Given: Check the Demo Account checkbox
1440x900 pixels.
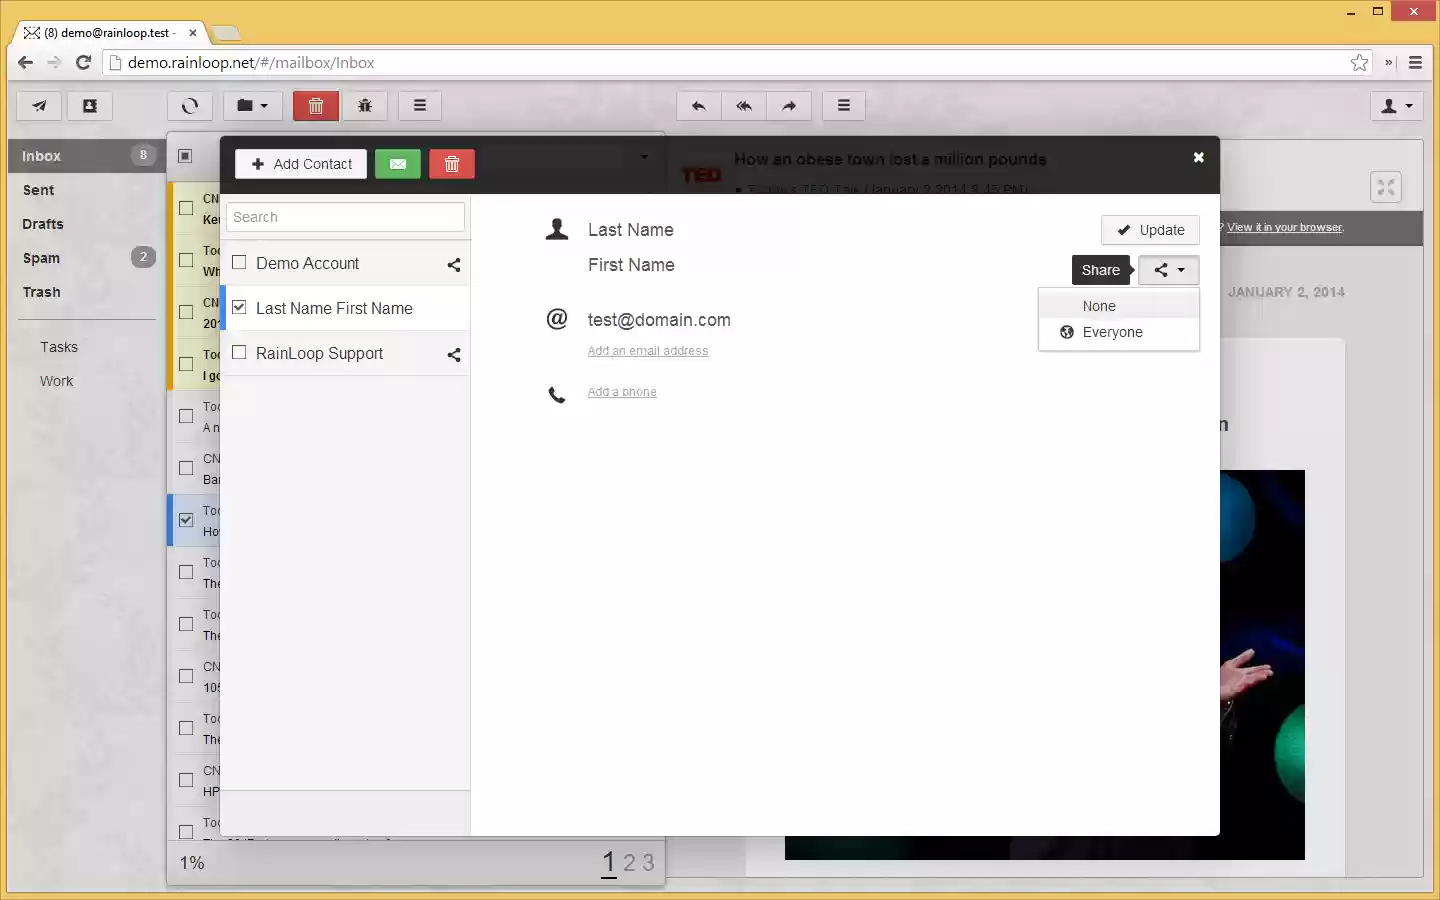Looking at the screenshot, I should pos(239,262).
